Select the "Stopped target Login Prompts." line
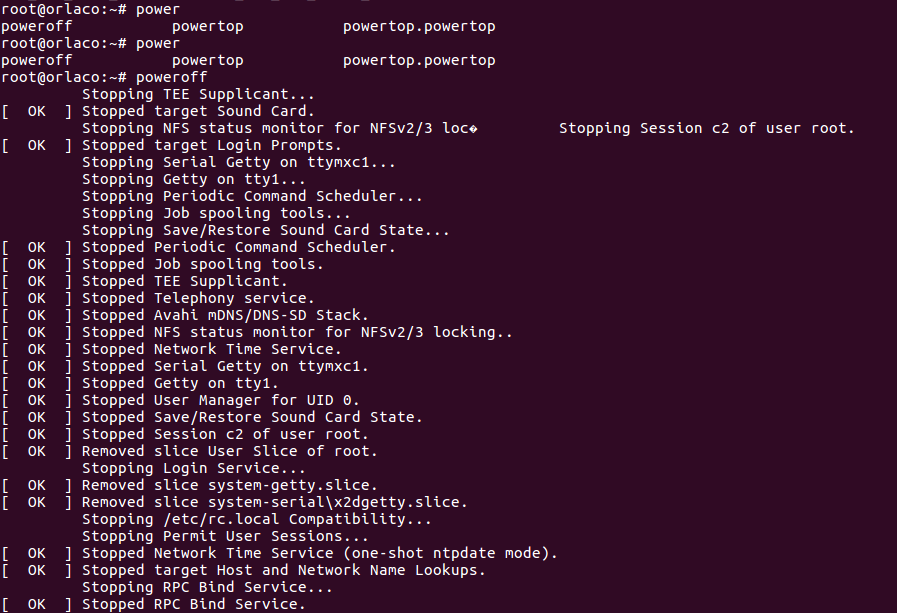This screenshot has height=613, width=897. (x=210, y=145)
